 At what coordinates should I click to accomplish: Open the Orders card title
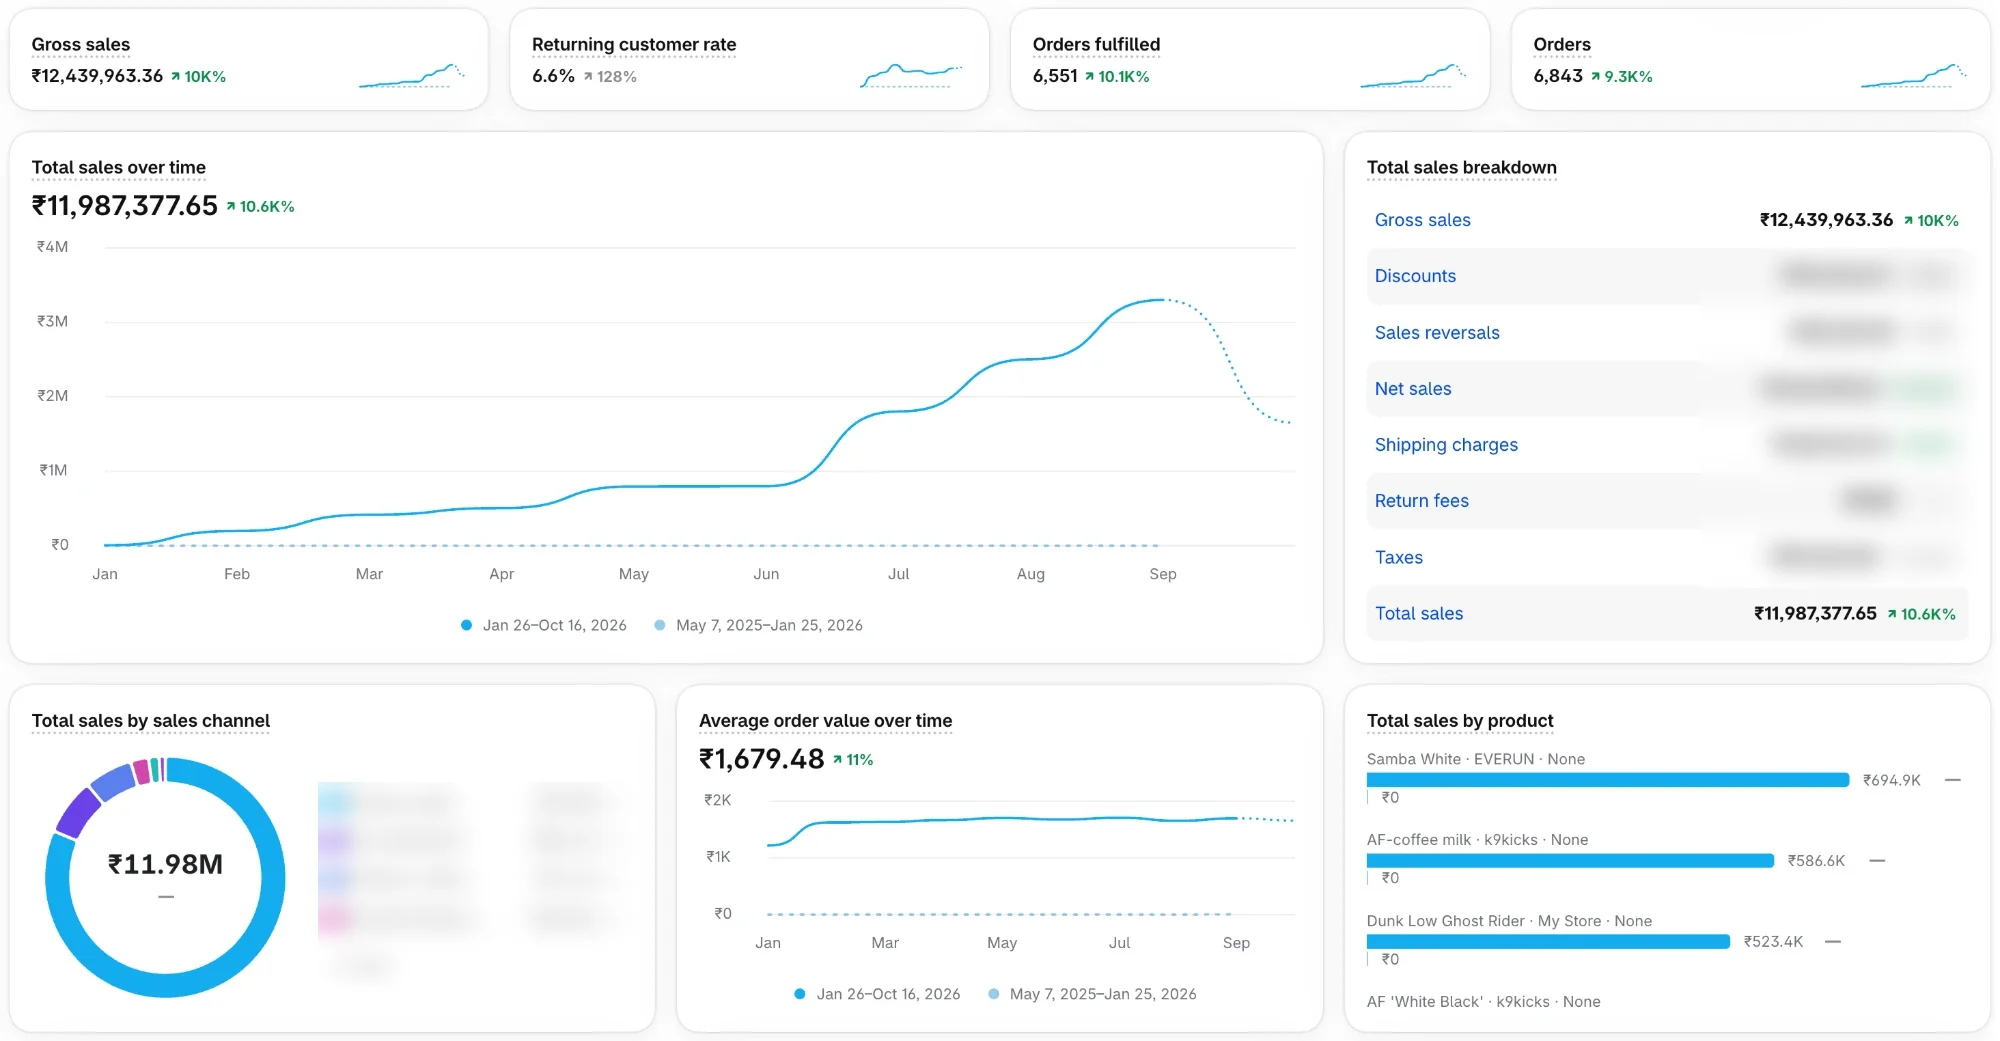tap(1562, 45)
